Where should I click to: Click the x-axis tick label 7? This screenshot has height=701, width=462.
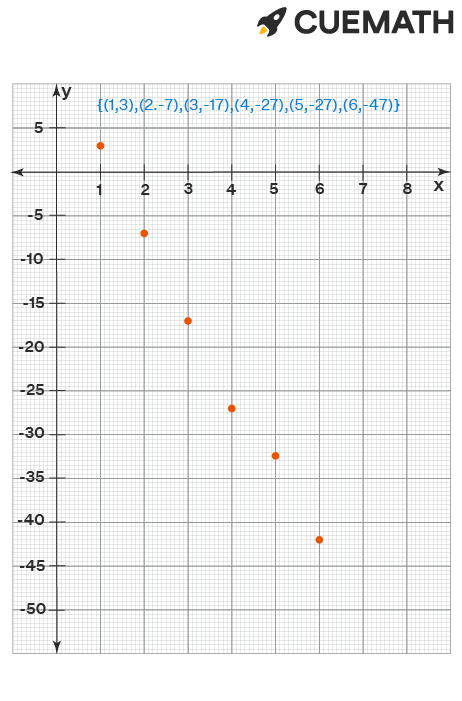[363, 189]
